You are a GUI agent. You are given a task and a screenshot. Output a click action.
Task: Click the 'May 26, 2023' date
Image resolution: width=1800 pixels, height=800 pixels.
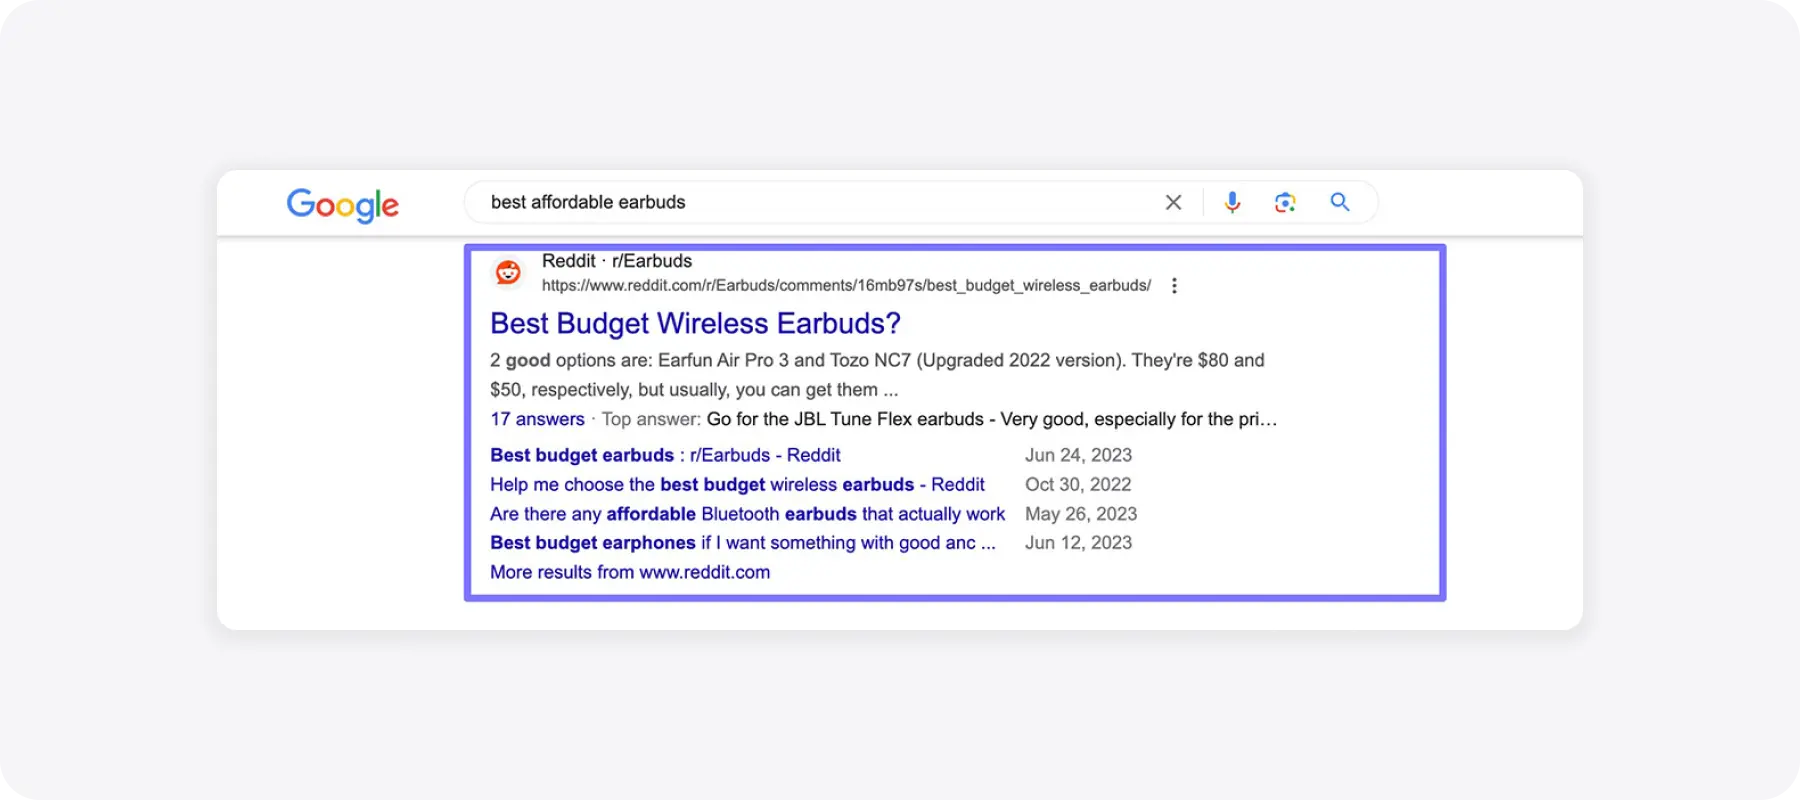tap(1081, 514)
